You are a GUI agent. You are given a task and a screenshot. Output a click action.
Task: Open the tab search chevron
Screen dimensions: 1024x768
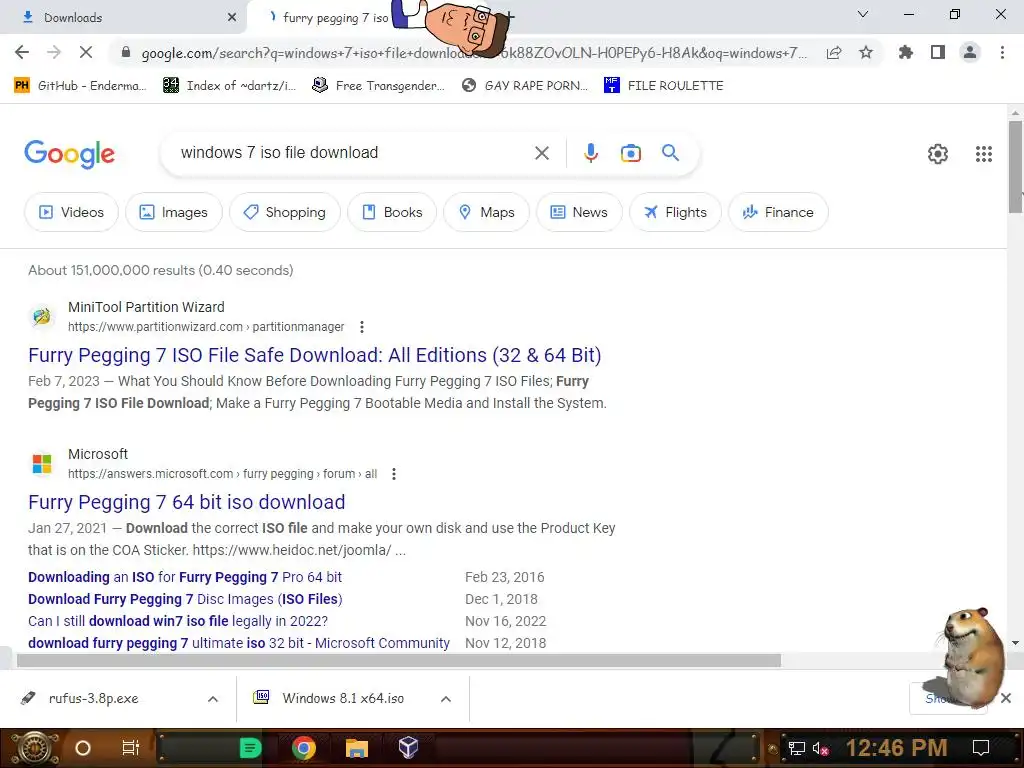click(863, 14)
